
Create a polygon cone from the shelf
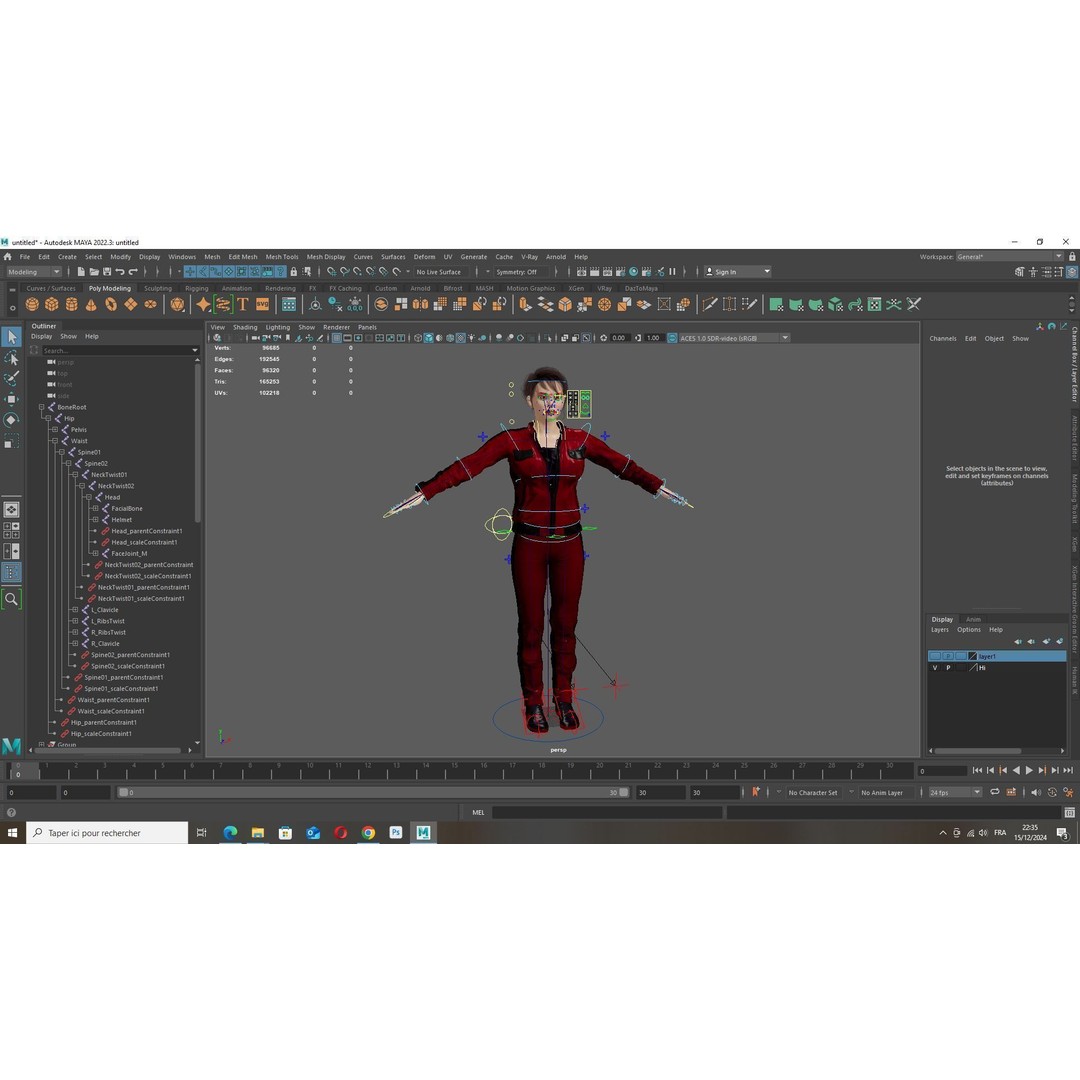(91, 304)
